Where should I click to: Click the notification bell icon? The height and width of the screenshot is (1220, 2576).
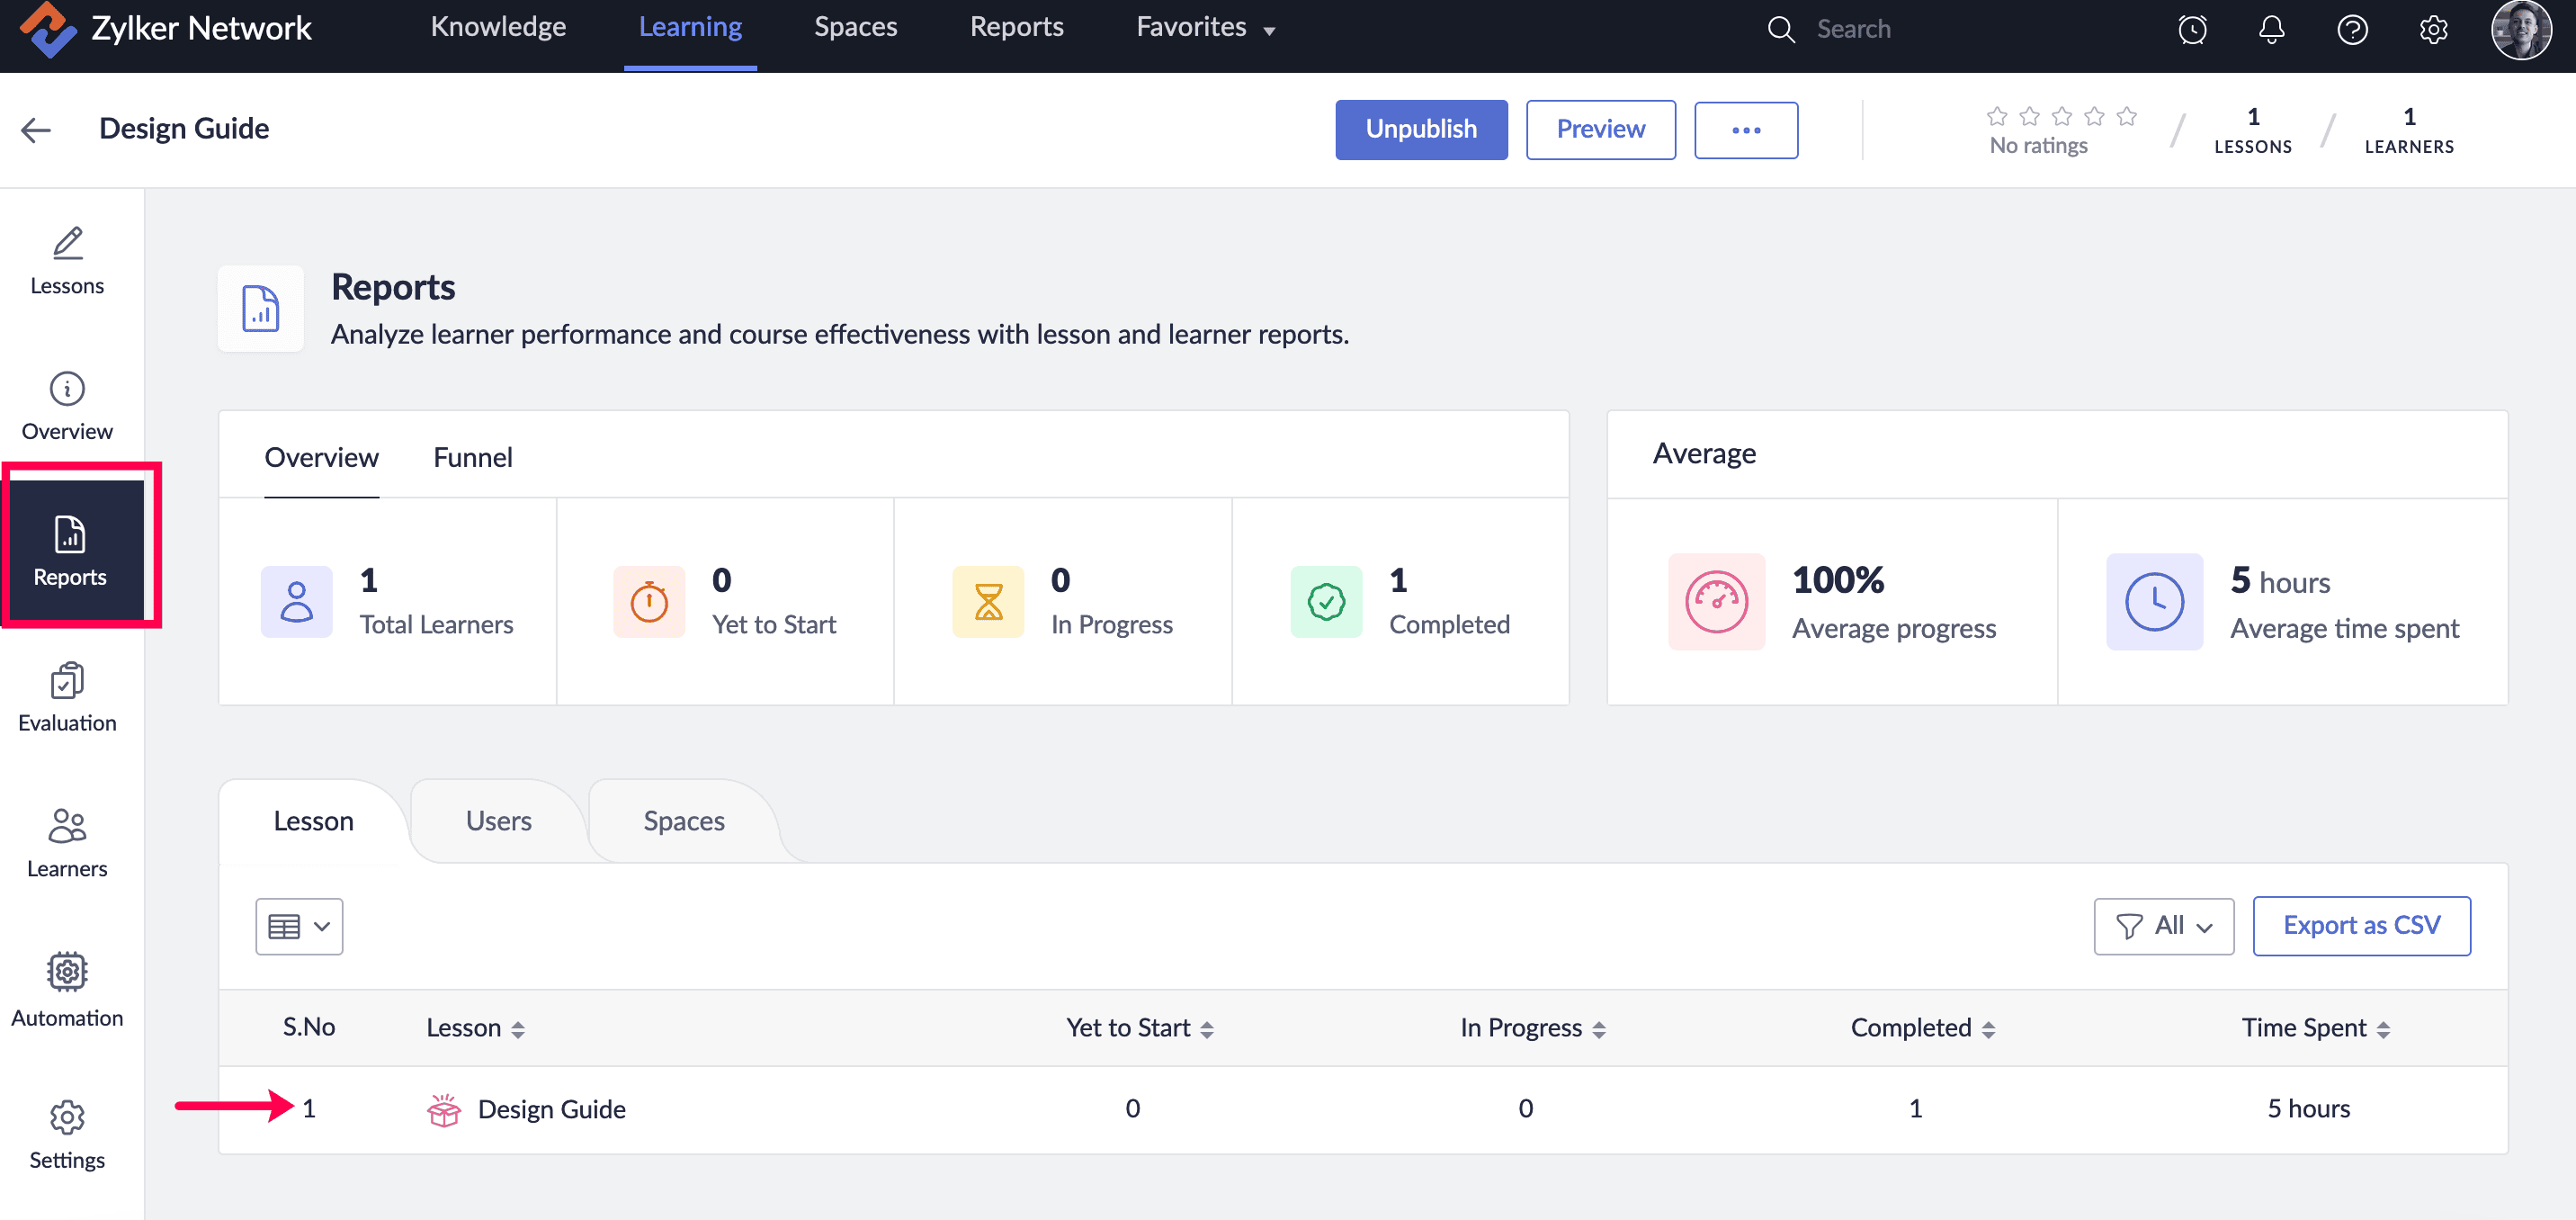(x=2271, y=29)
